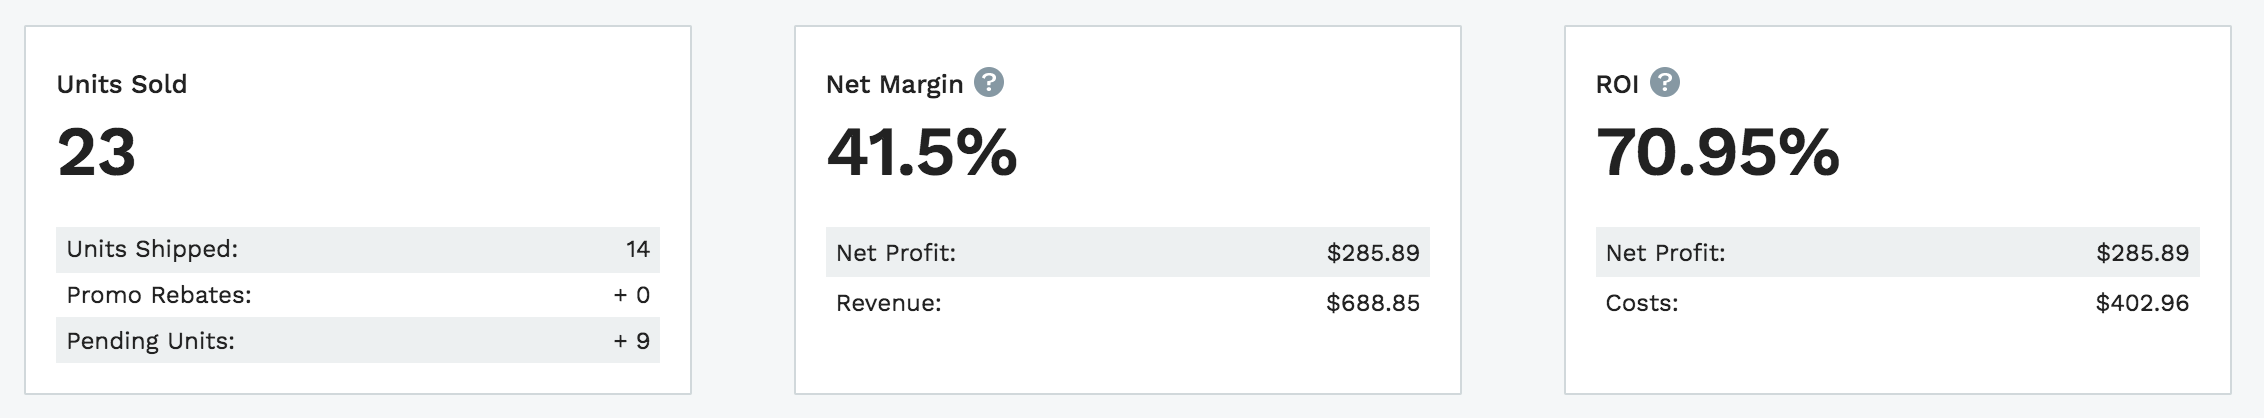
Task: Click the 14 units shipped count
Action: pos(638,249)
